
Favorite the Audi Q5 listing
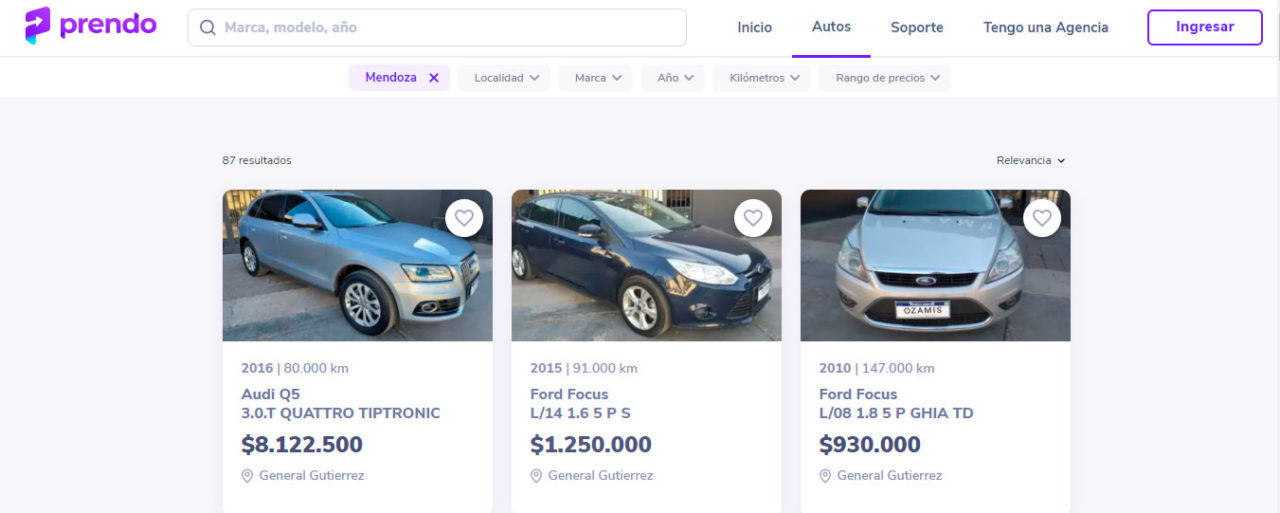(464, 217)
